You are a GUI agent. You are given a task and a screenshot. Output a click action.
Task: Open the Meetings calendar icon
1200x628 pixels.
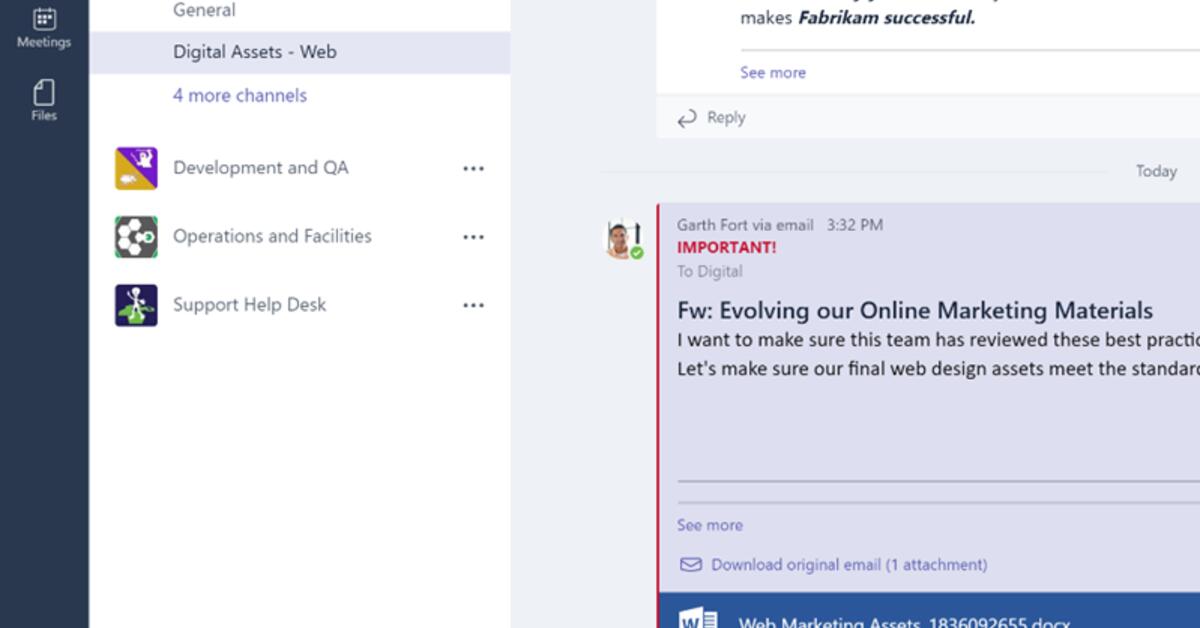tap(44, 20)
